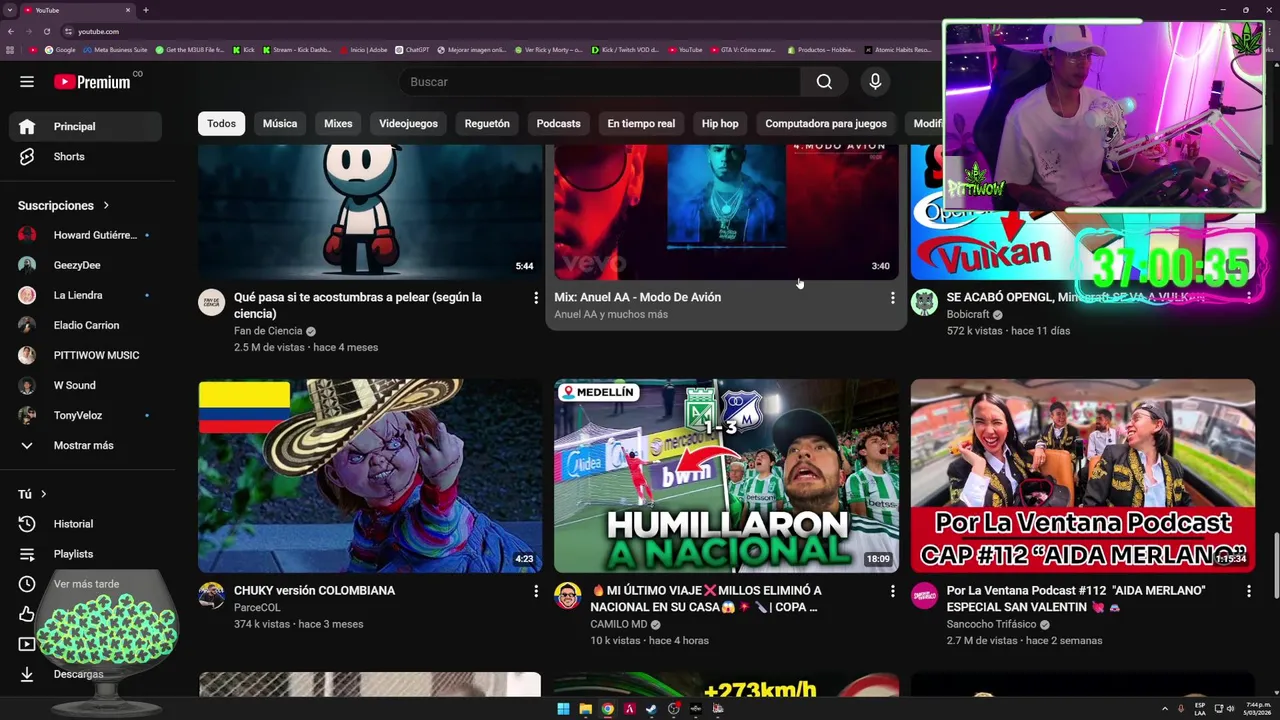Open the Meta Business Suite bookmark
The height and width of the screenshot is (720, 1280).
point(115,49)
